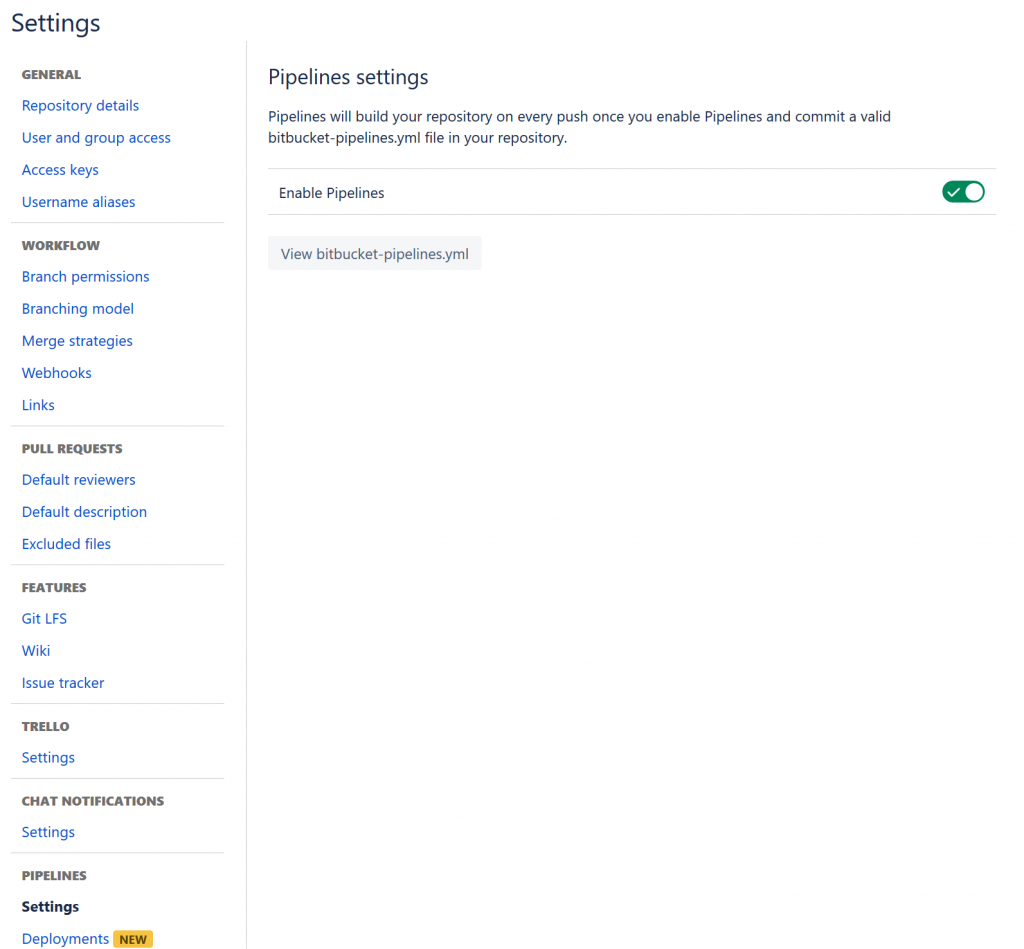The height and width of the screenshot is (949, 1024).
Task: Open Wiki feature settings
Action: [36, 651]
